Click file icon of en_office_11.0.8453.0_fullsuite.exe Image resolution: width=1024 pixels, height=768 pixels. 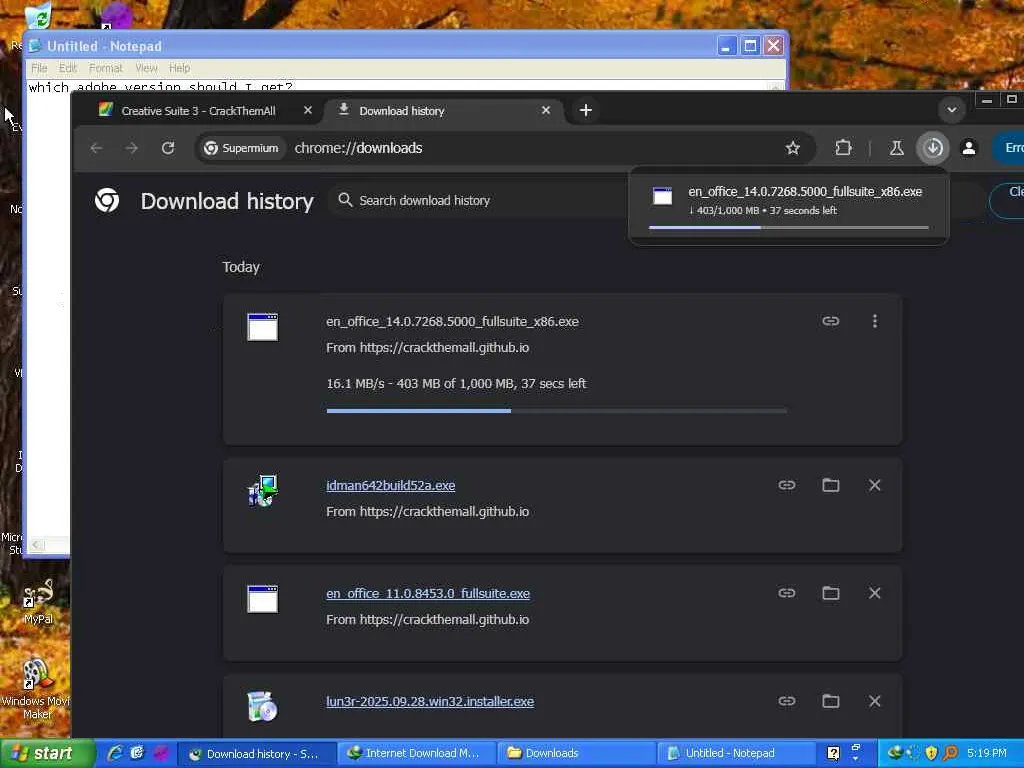263,599
